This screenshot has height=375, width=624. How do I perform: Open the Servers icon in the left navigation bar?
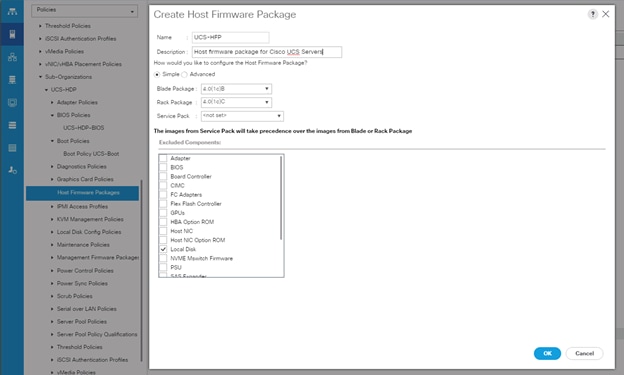click(12, 34)
